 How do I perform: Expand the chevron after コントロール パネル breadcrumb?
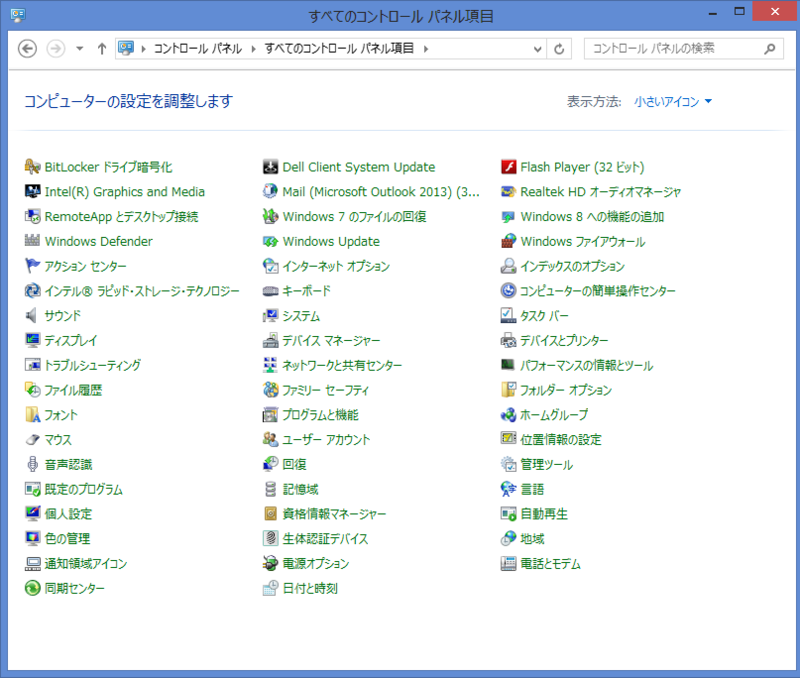click(254, 49)
